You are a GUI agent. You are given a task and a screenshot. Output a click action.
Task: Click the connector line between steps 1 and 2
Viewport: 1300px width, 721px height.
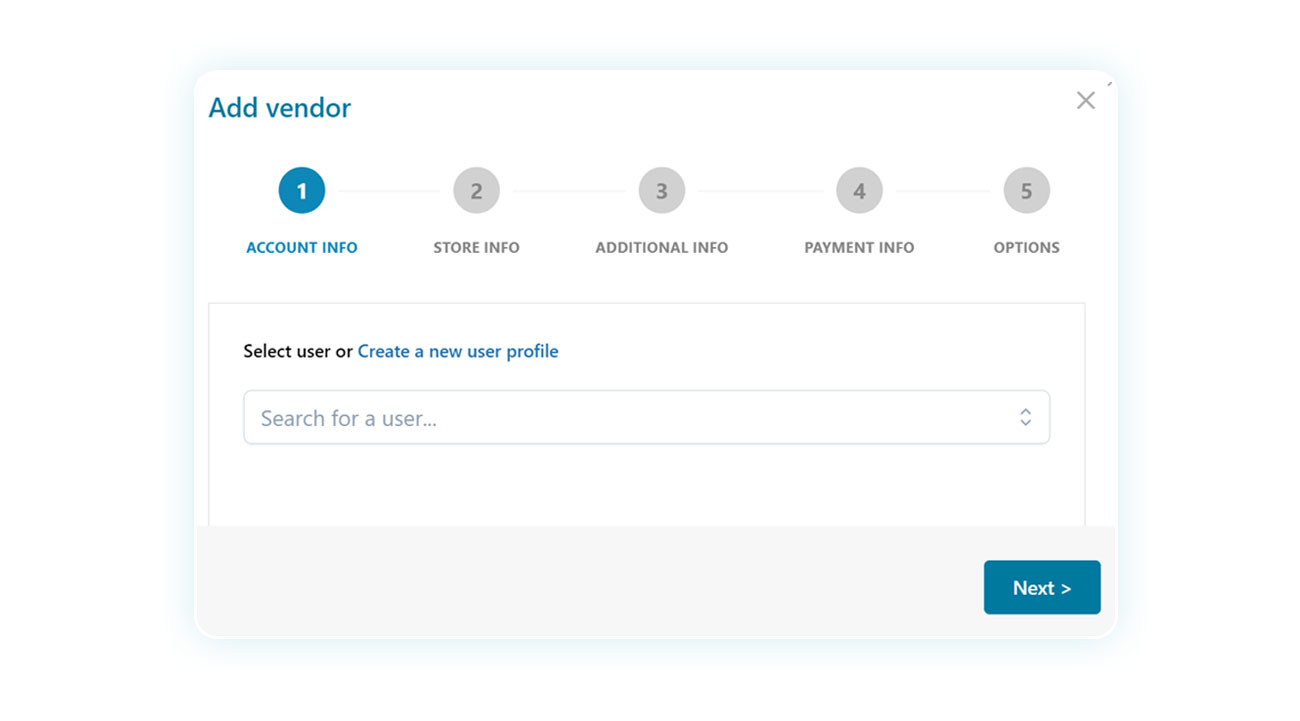[x=389, y=191]
